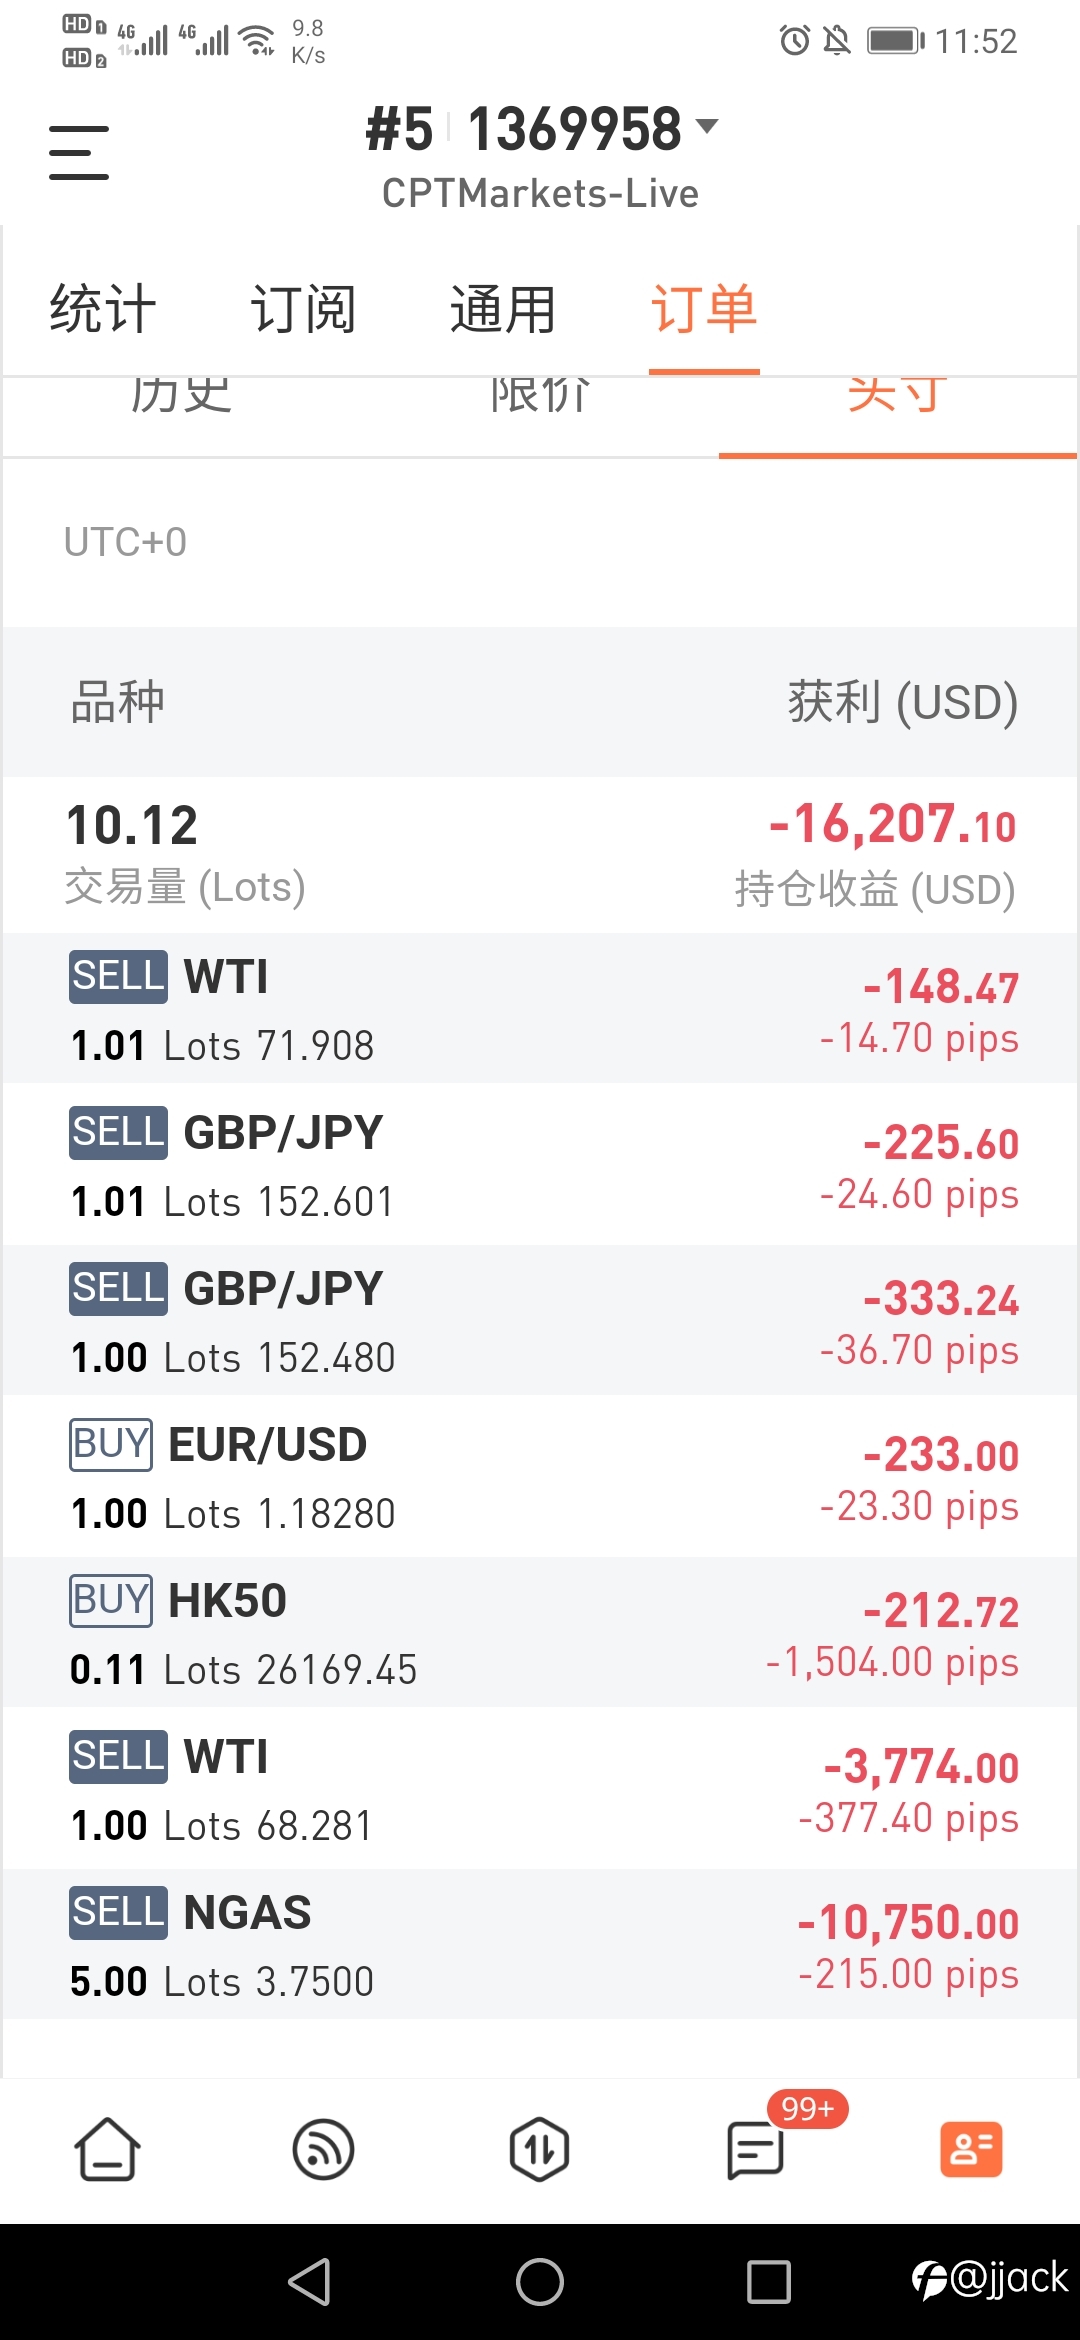Open the BUY EUR/USD order row
Image resolution: width=1080 pixels, height=2340 pixels.
pos(540,1477)
